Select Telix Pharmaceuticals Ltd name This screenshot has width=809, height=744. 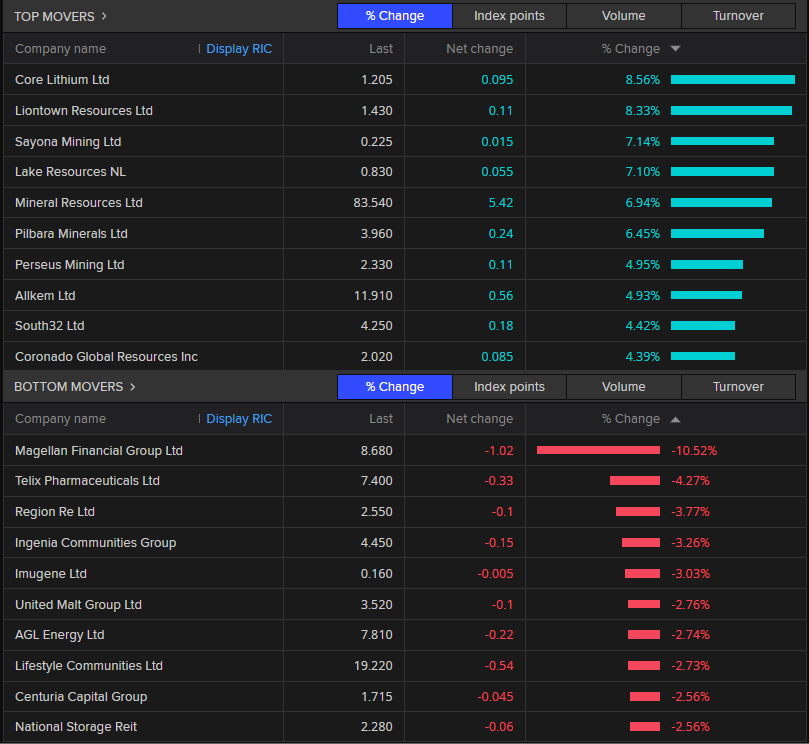pyautogui.click(x=87, y=481)
